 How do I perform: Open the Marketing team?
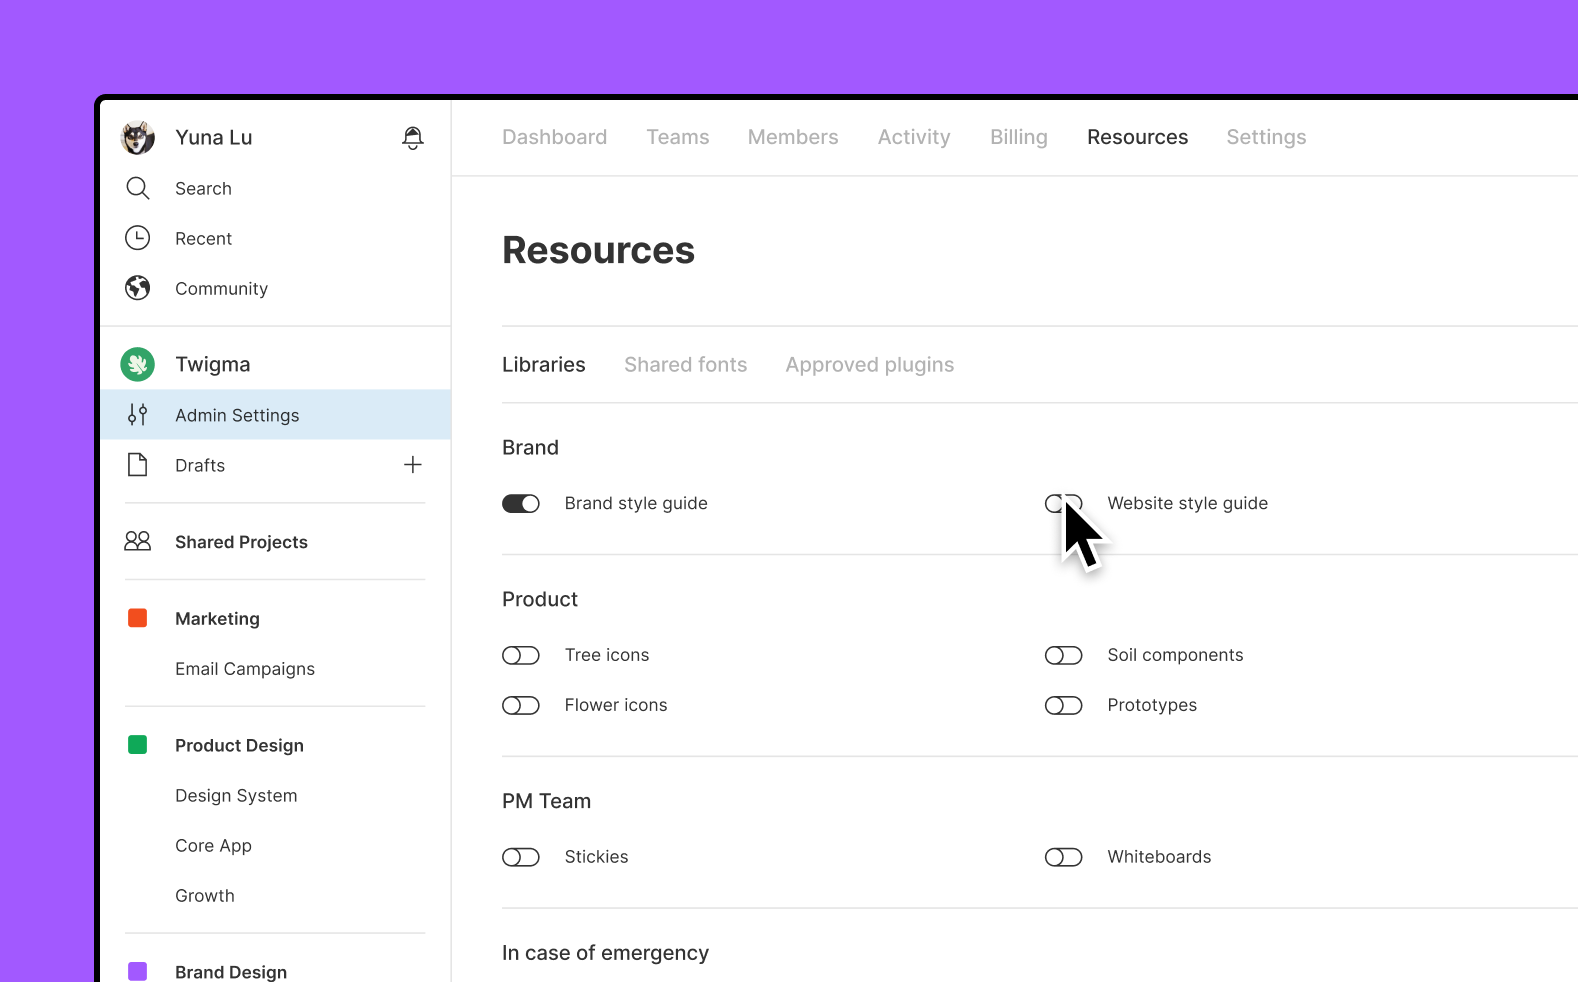click(217, 618)
